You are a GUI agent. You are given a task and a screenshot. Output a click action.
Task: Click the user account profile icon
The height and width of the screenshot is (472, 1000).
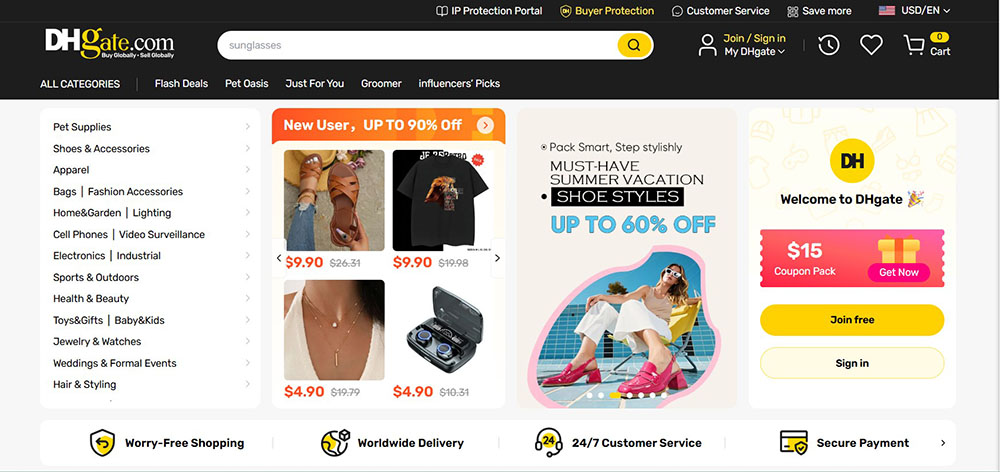pos(707,45)
